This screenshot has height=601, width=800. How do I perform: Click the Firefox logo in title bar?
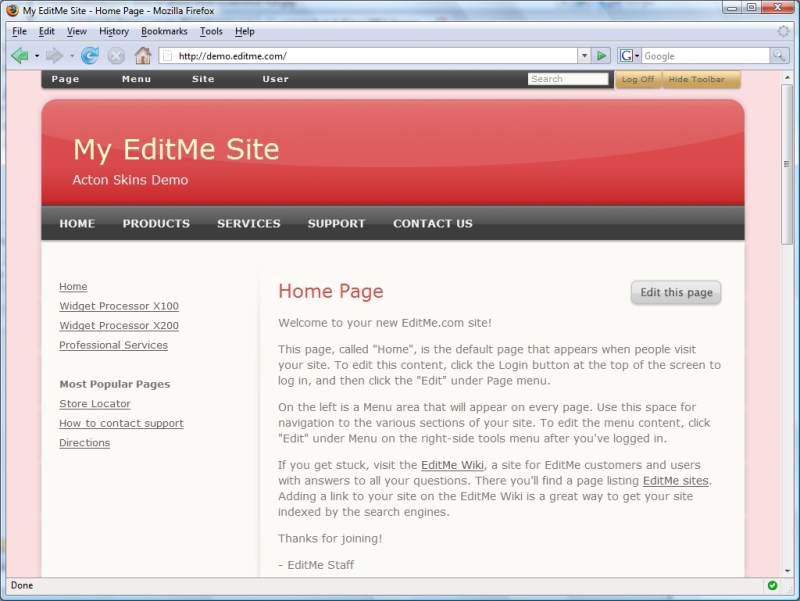click(x=12, y=10)
